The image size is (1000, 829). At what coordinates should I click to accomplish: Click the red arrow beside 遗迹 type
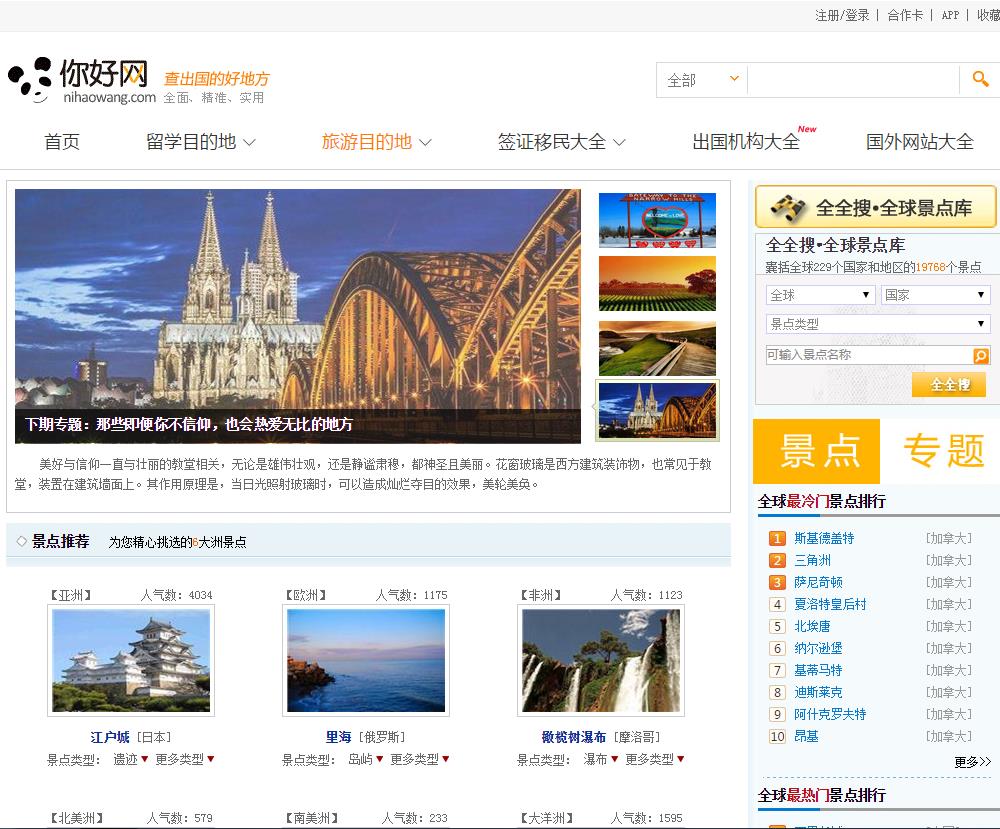[145, 759]
